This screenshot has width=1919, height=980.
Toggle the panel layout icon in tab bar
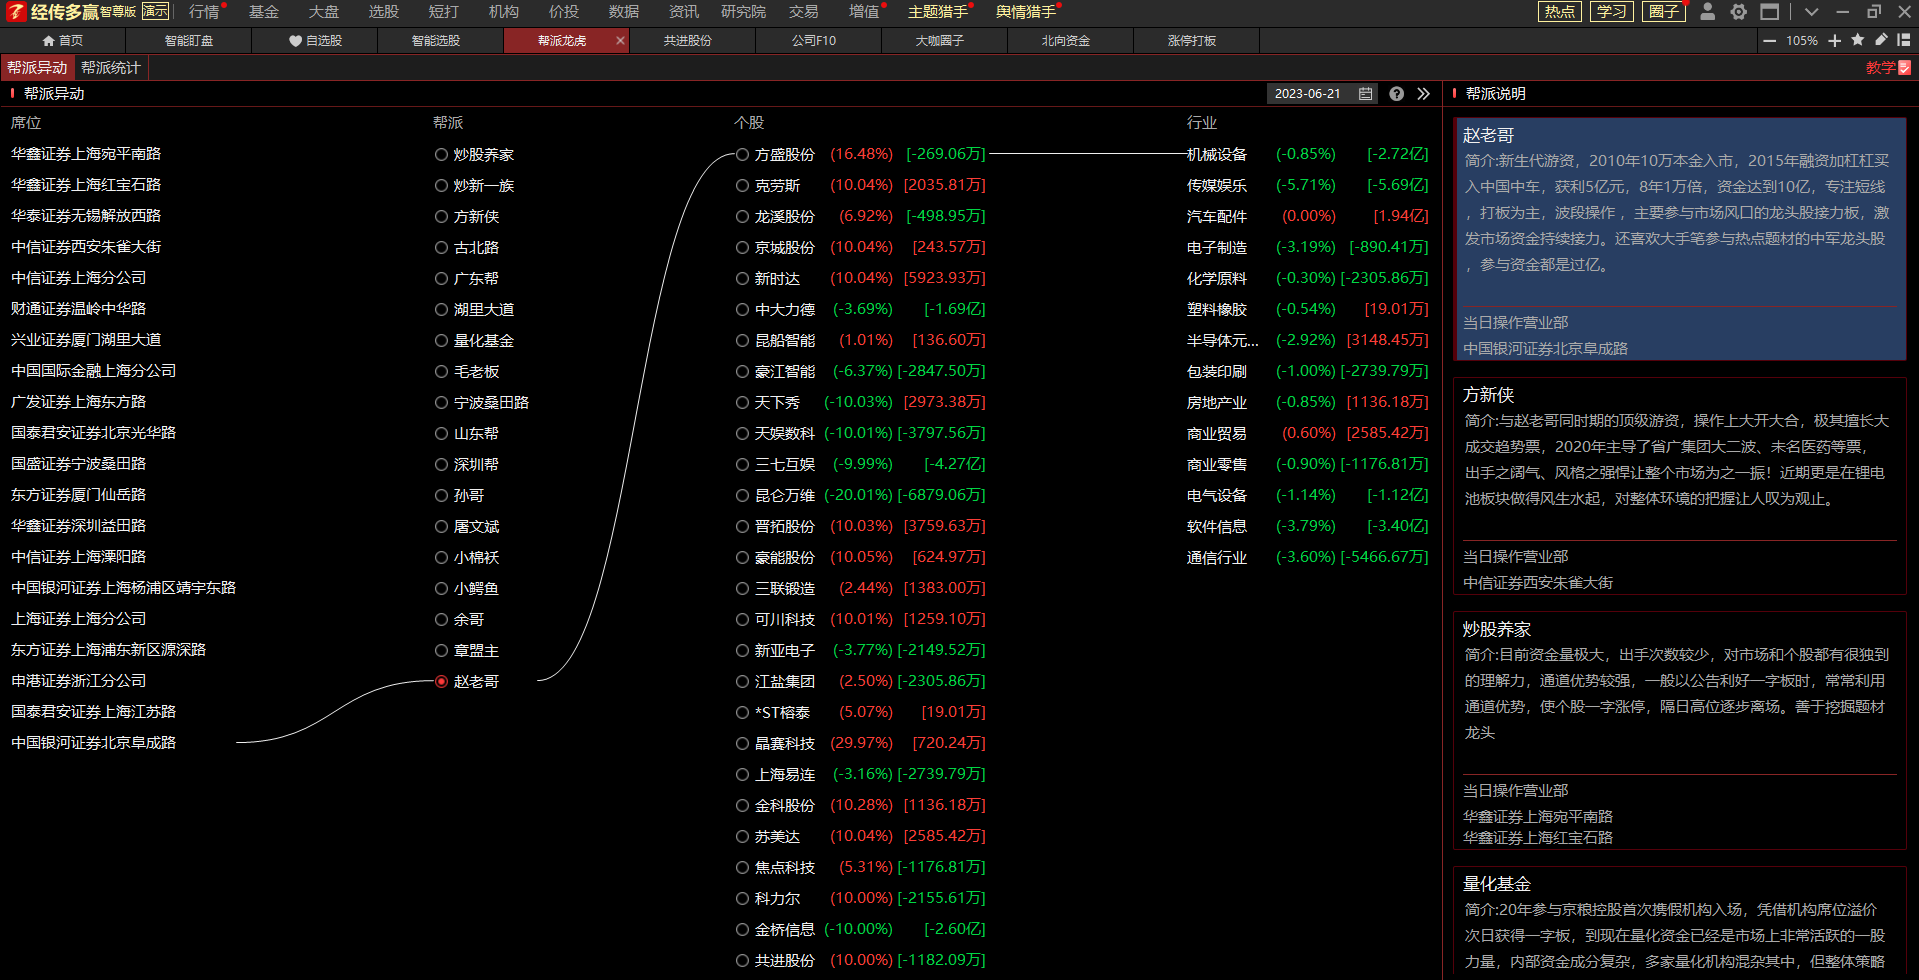tap(1904, 40)
